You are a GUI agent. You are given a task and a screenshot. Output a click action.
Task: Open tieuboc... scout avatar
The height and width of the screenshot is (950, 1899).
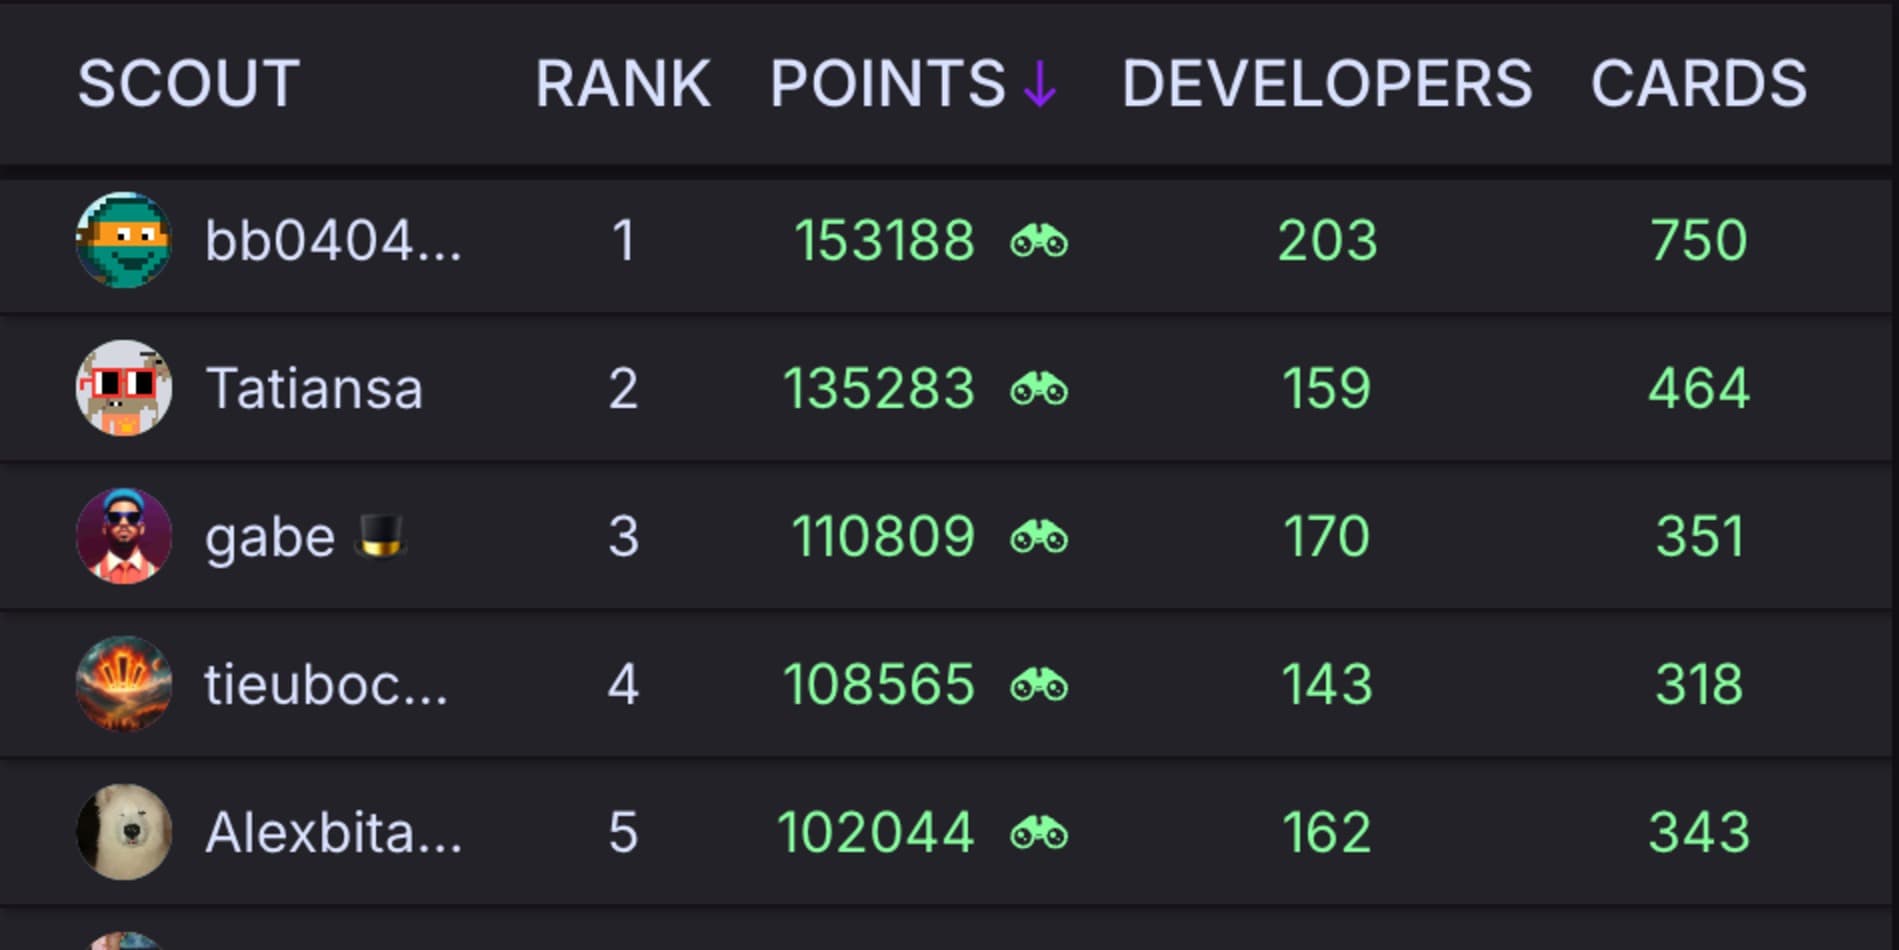(124, 684)
